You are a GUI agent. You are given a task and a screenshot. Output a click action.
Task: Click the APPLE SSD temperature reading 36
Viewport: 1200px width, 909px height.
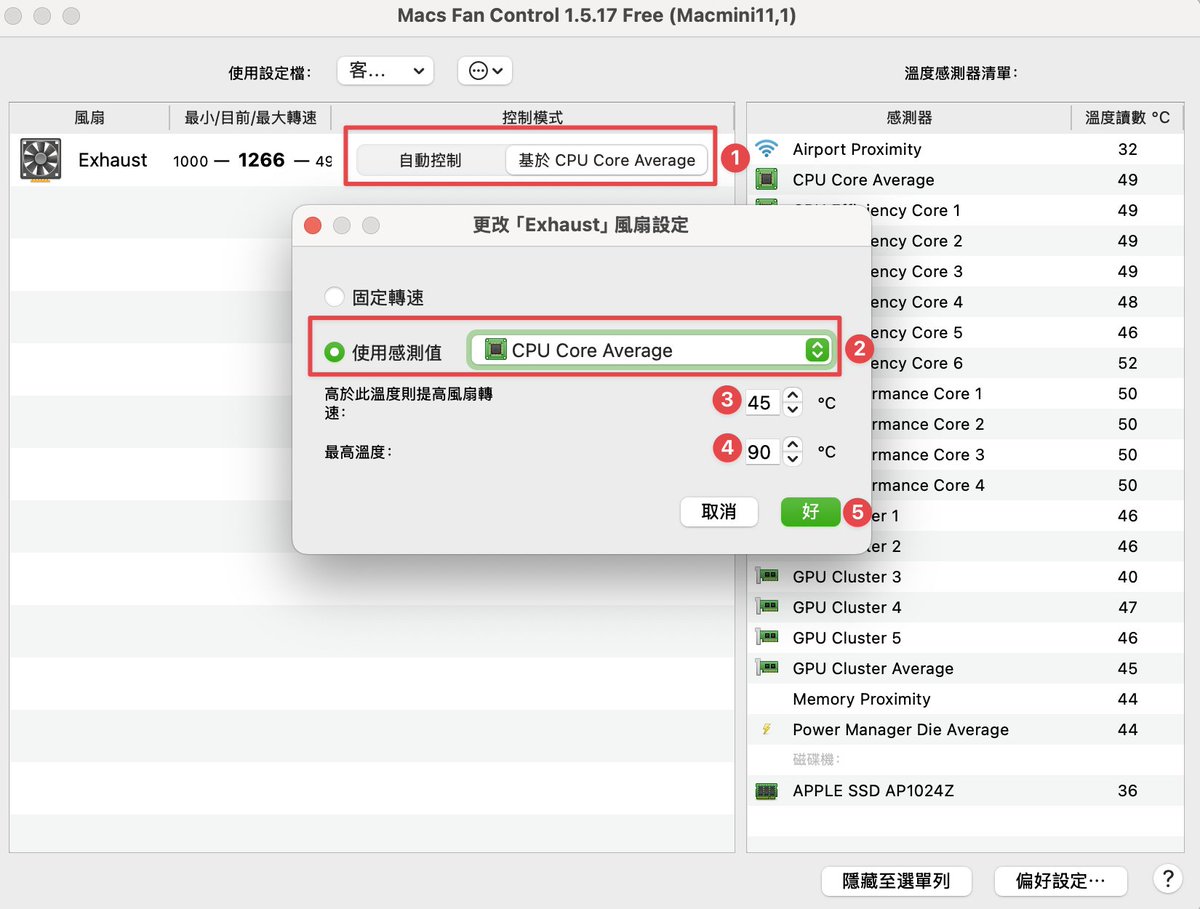click(1127, 791)
